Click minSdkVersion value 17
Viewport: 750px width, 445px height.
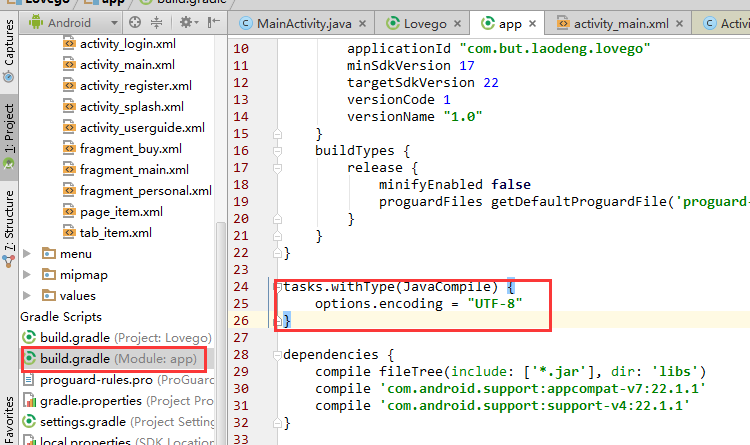coord(467,66)
